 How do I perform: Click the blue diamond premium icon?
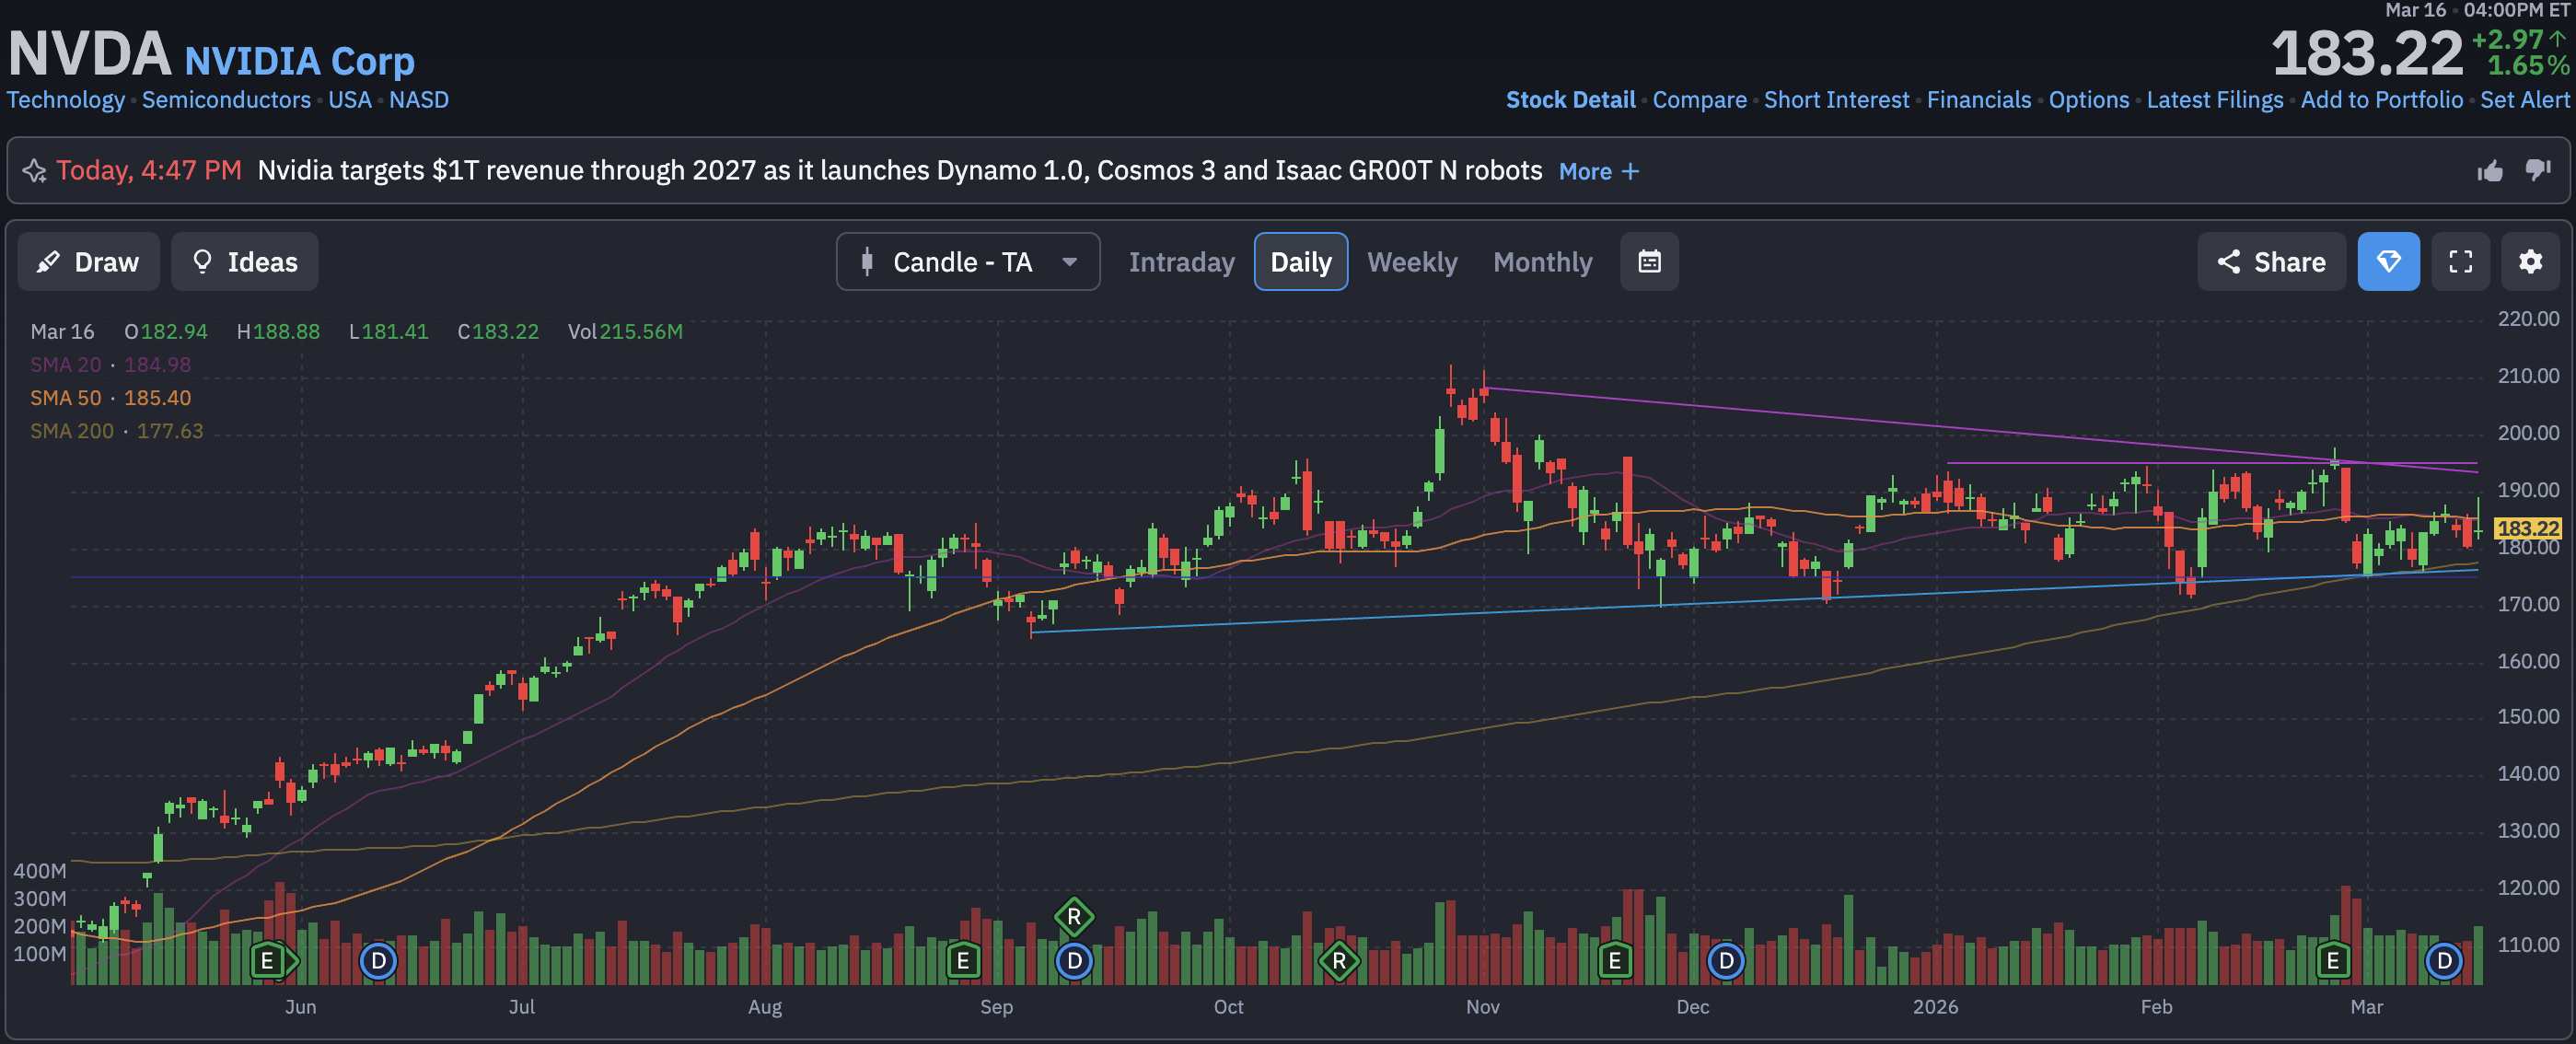coord(2387,262)
